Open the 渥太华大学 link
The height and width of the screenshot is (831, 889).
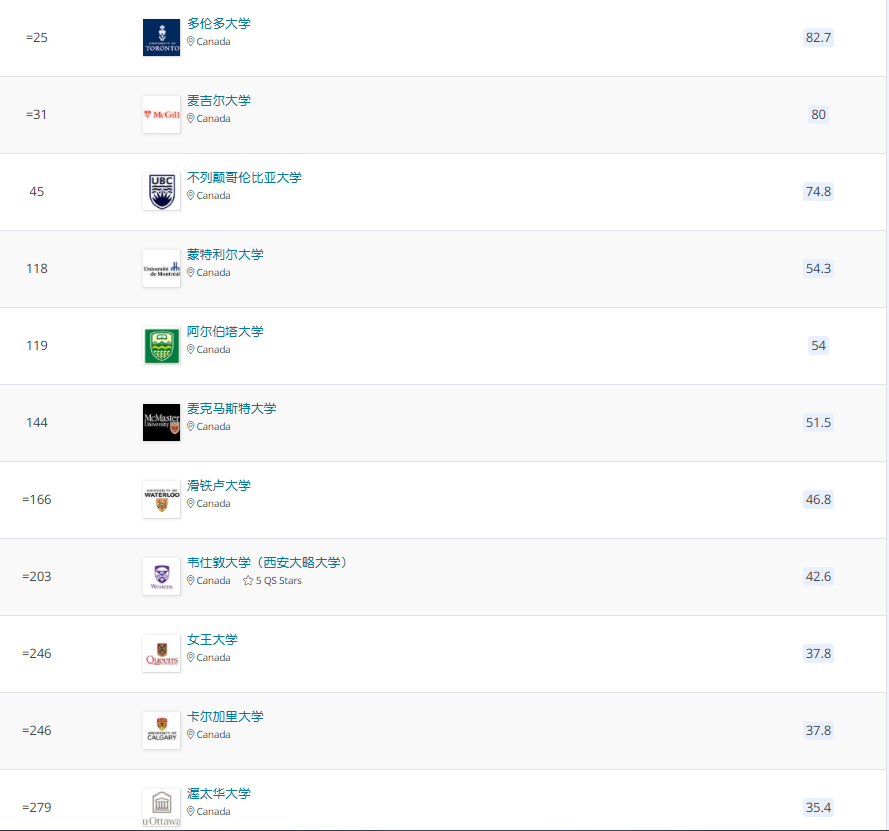coord(219,794)
